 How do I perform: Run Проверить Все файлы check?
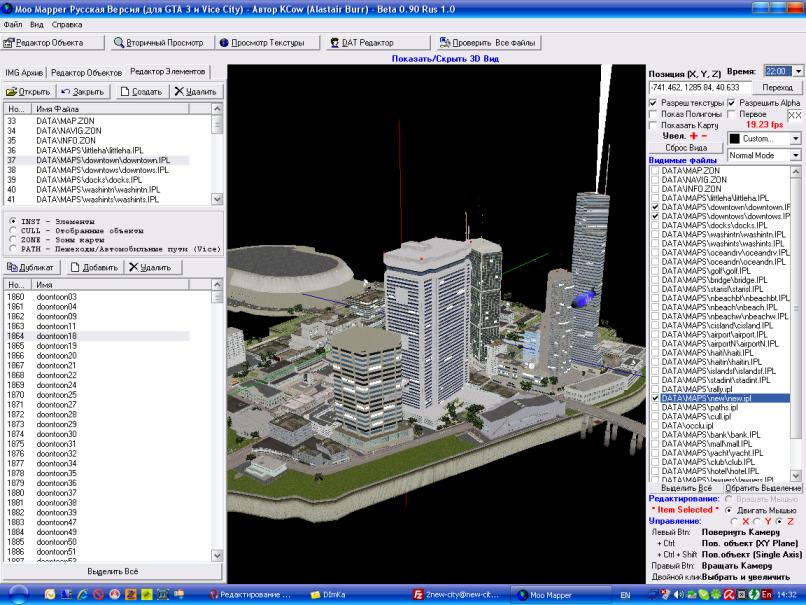tap(488, 43)
